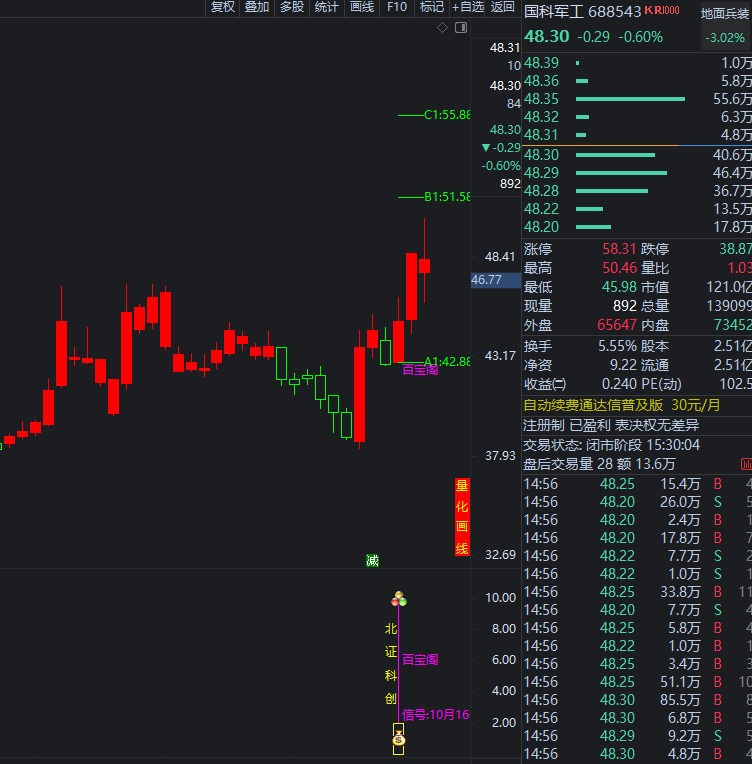Click the 净资 value 9.22
The image size is (752, 764).
click(x=623, y=365)
